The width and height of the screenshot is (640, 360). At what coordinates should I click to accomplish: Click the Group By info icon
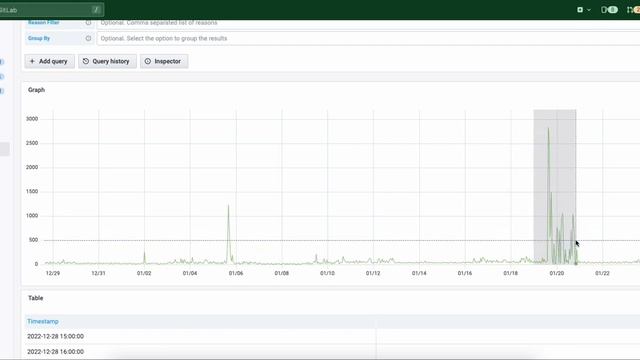pyautogui.click(x=88, y=38)
